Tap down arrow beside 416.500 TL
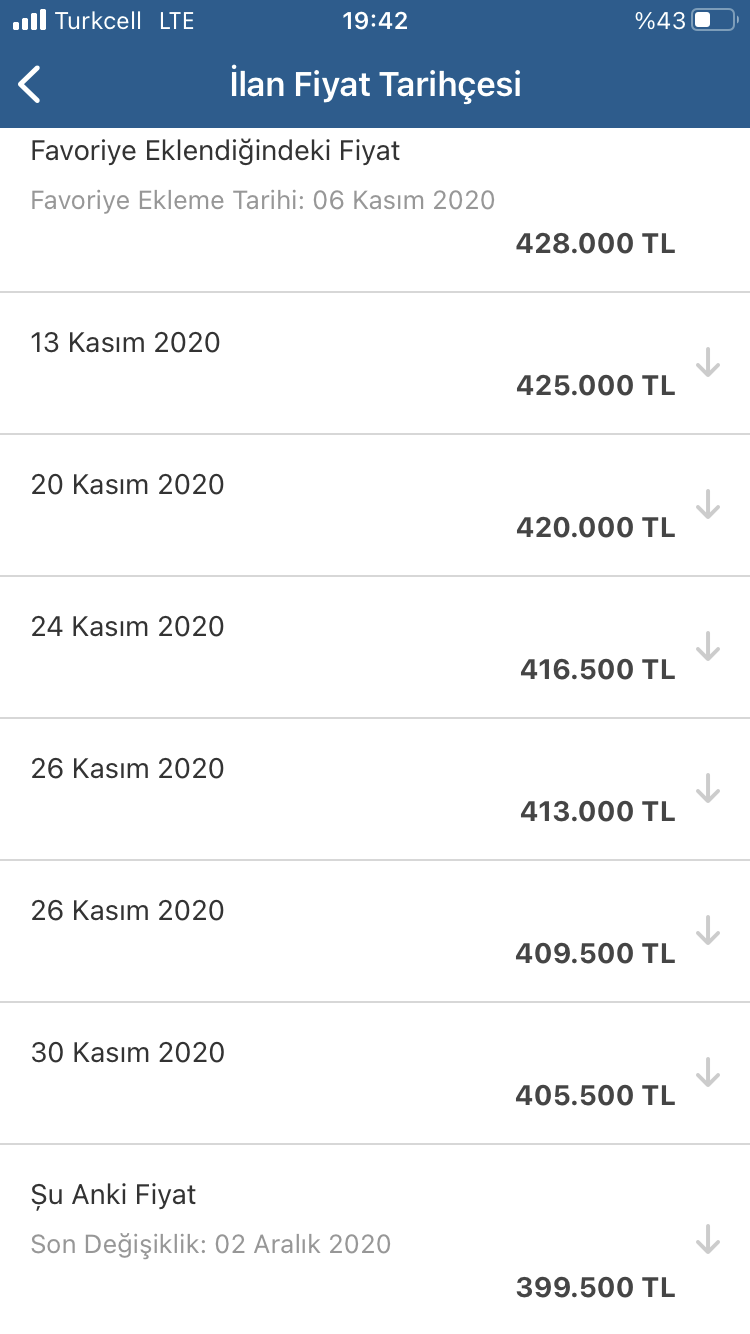Image resolution: width=750 pixels, height=1334 pixels. (x=708, y=646)
